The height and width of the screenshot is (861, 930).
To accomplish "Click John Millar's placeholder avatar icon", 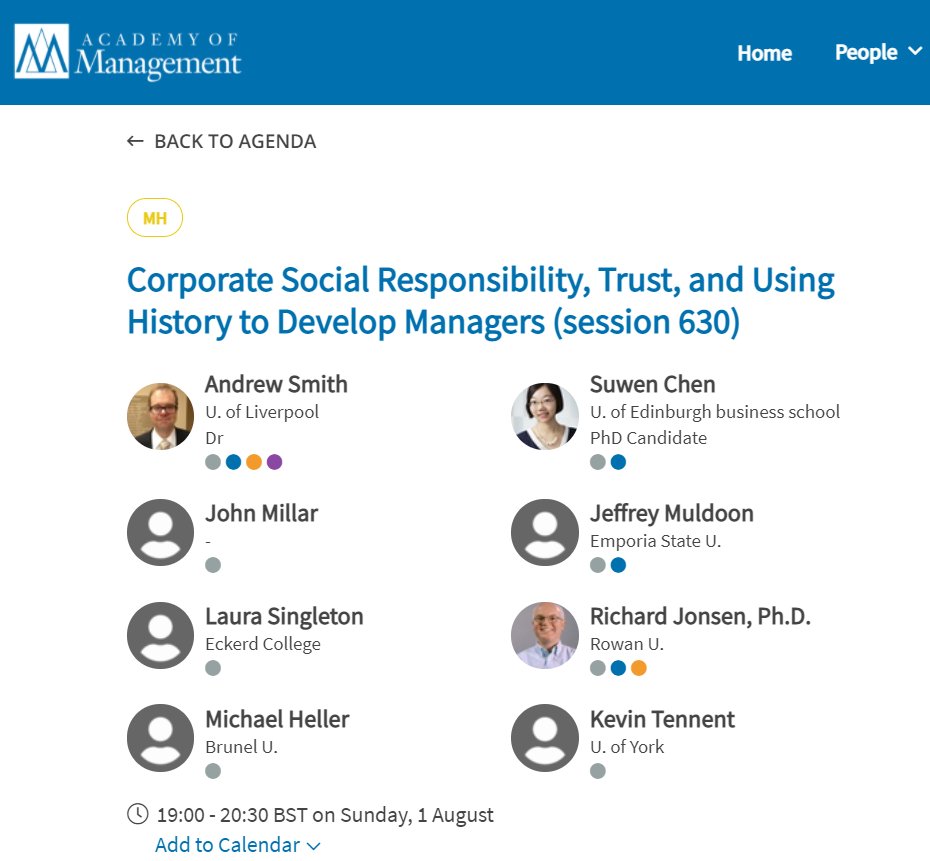I will click(160, 532).
